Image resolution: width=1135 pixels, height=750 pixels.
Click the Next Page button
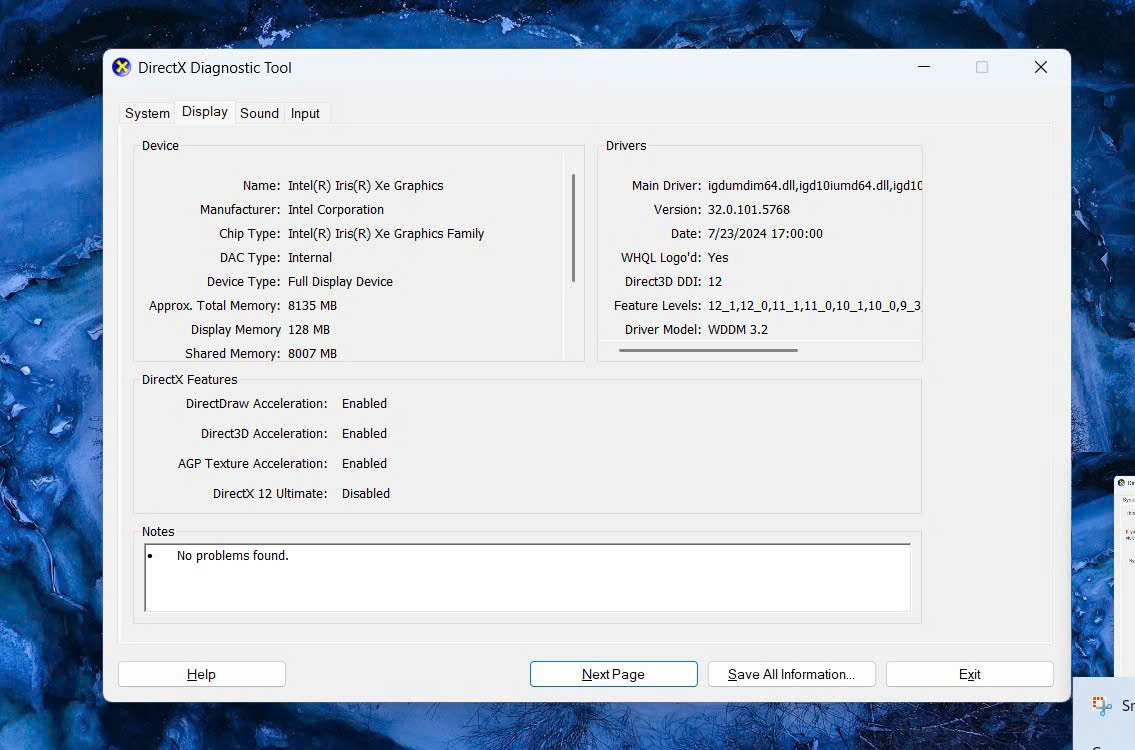(613, 674)
